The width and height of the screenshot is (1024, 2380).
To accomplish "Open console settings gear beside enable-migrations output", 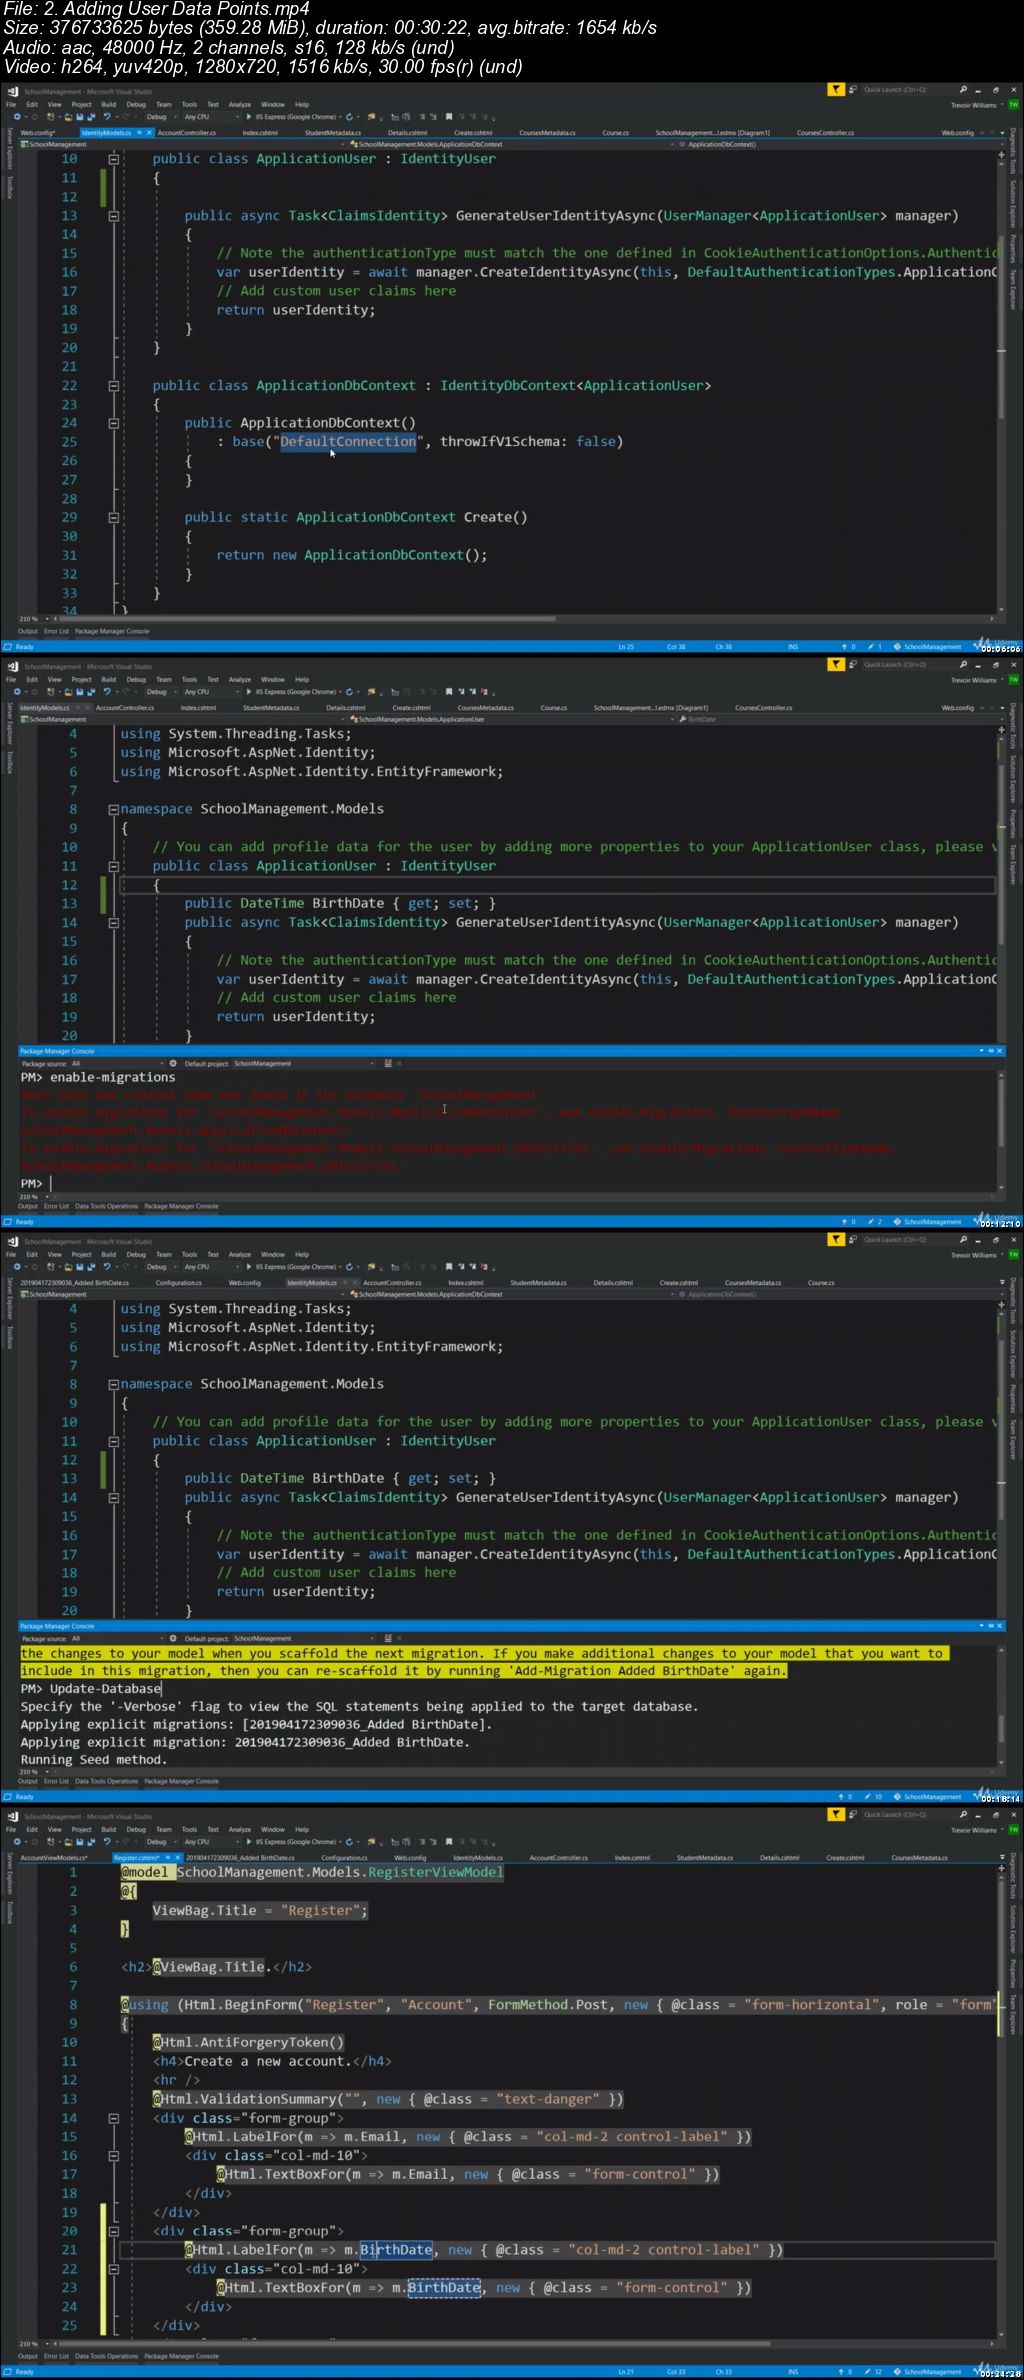I will click(173, 1063).
